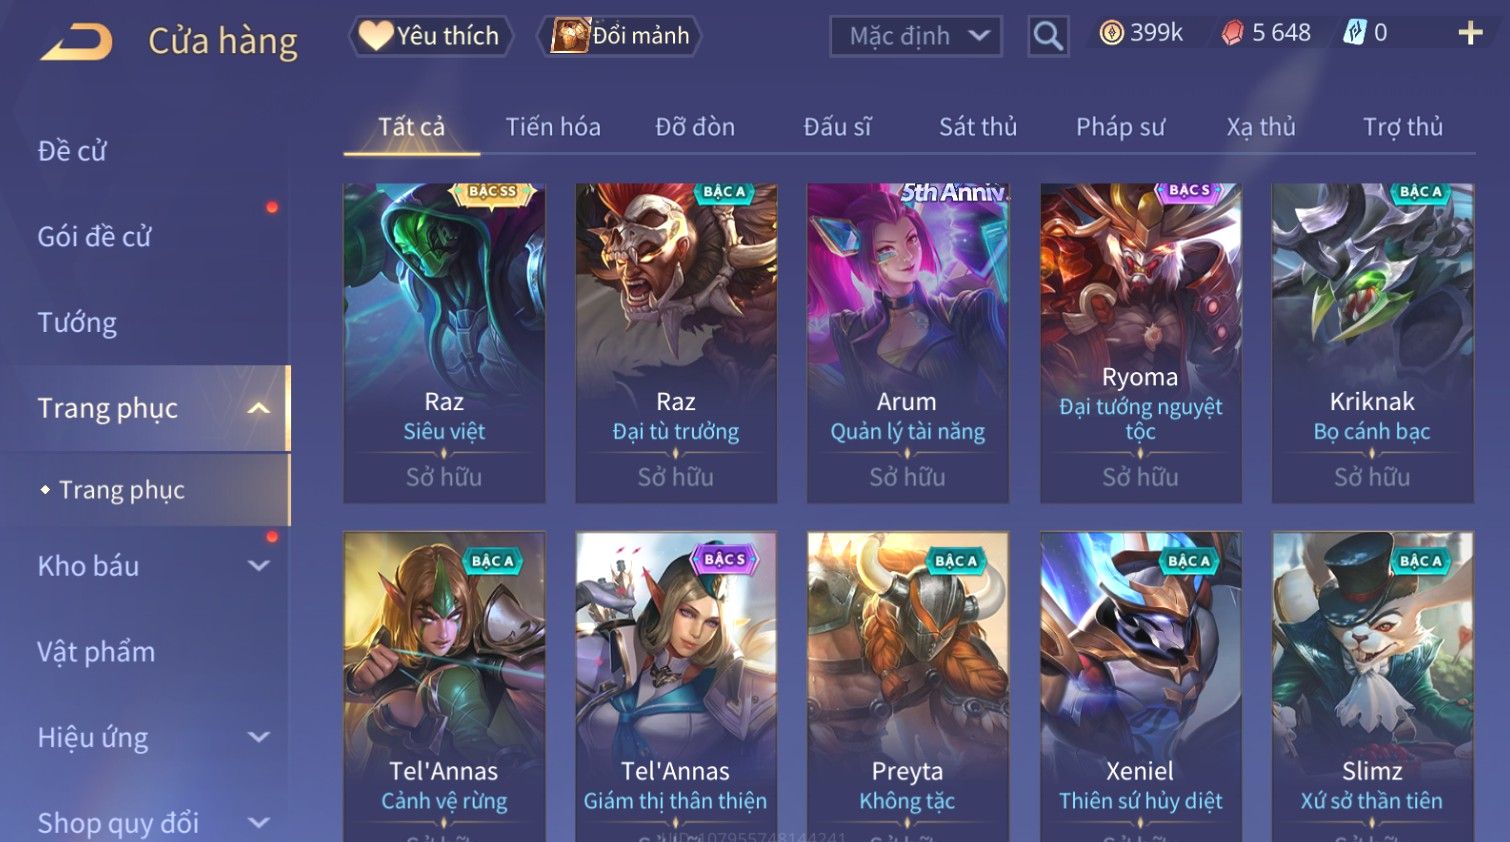This screenshot has height=842, width=1510.
Task: Switch to the Sát thủ tab
Action: point(978,127)
